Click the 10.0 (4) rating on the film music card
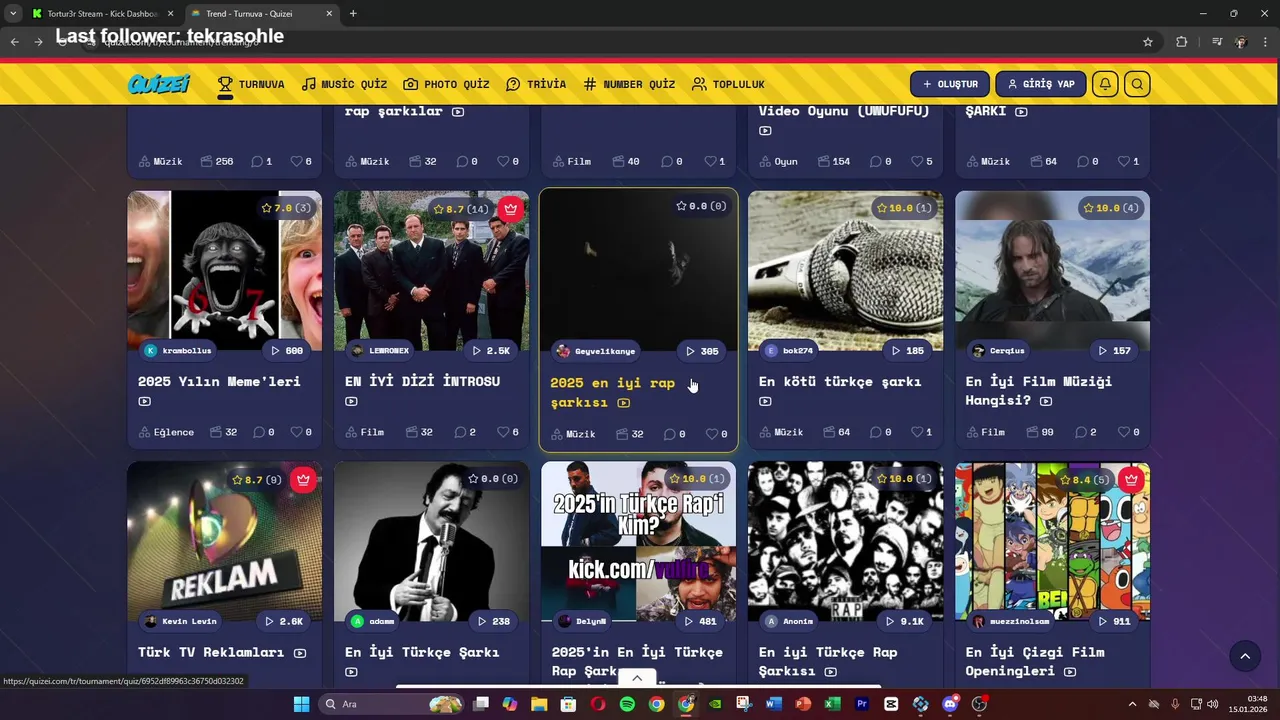1280x720 pixels. [x=1110, y=208]
